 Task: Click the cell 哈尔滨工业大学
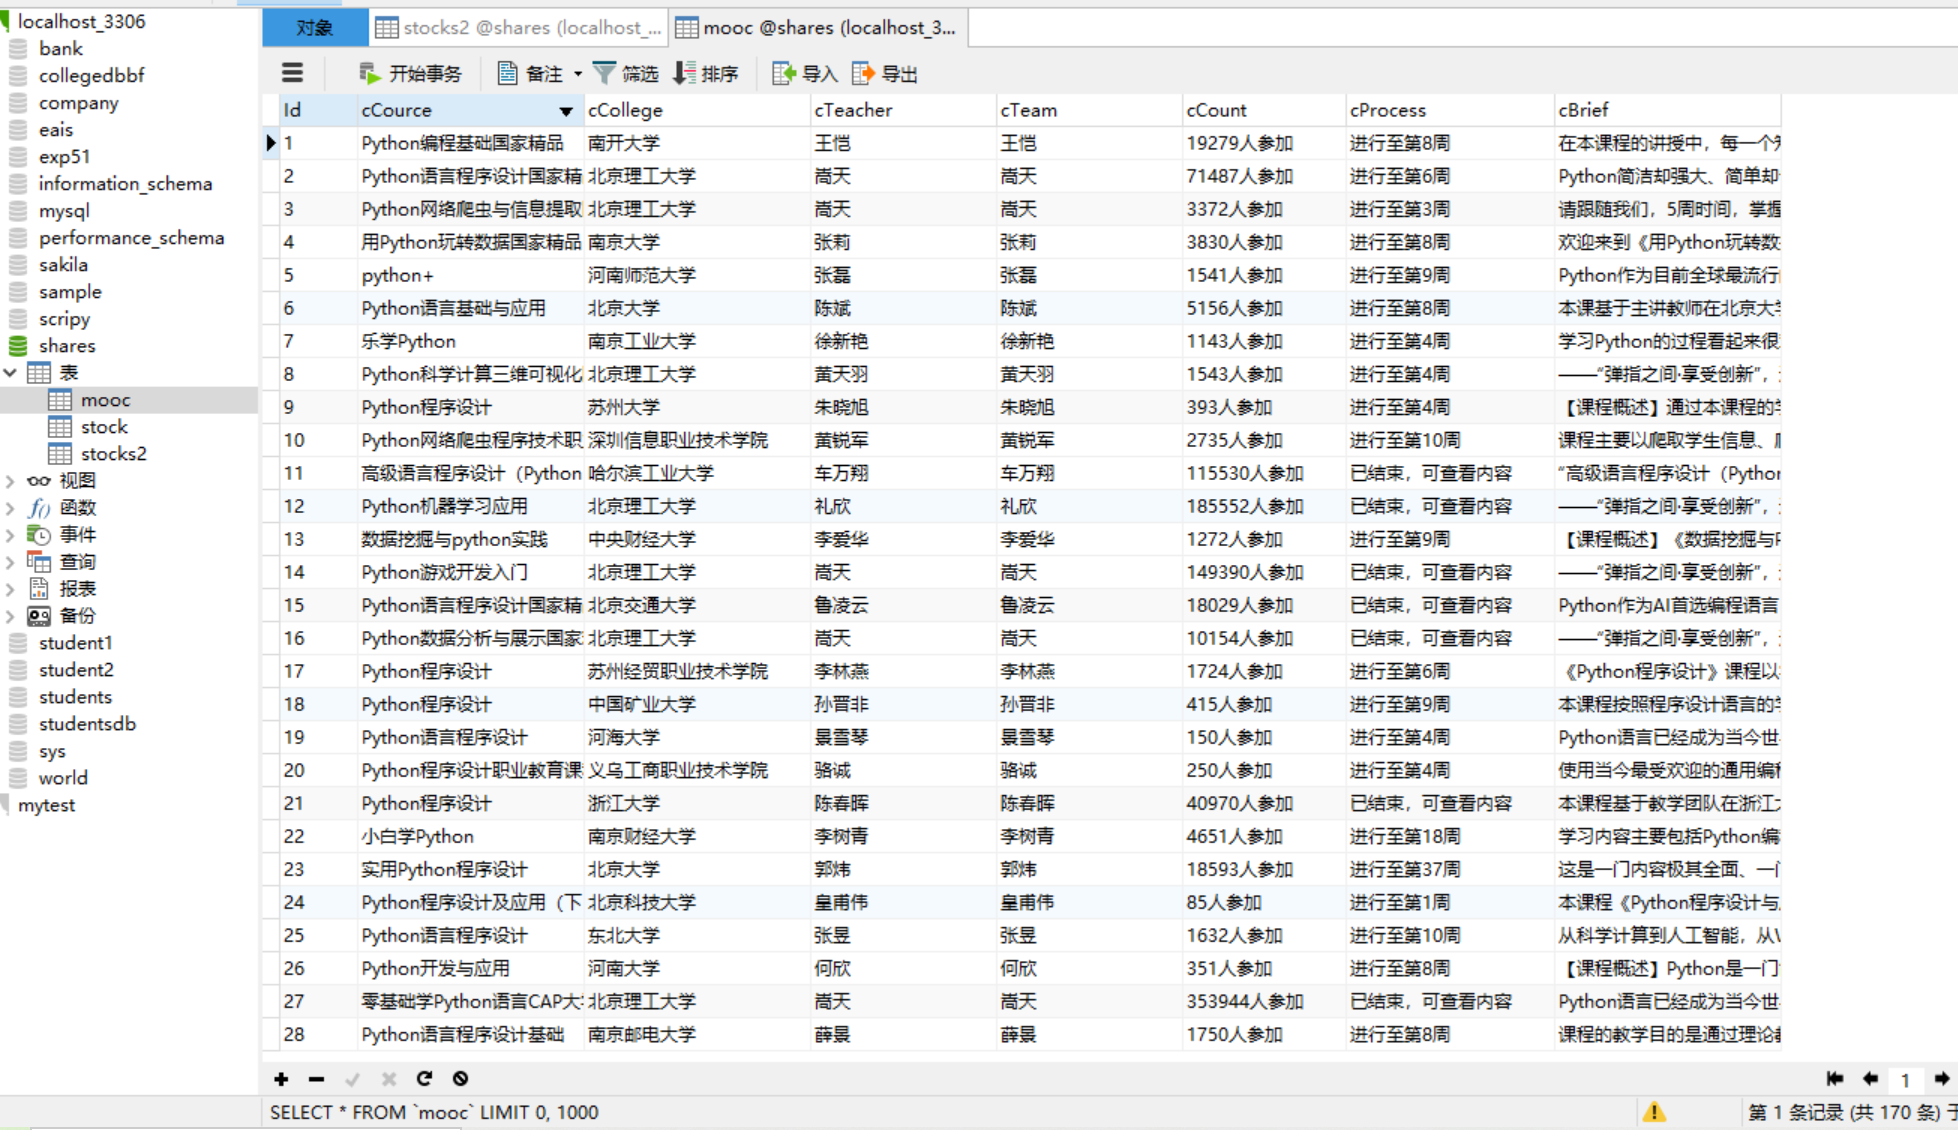[x=696, y=473]
